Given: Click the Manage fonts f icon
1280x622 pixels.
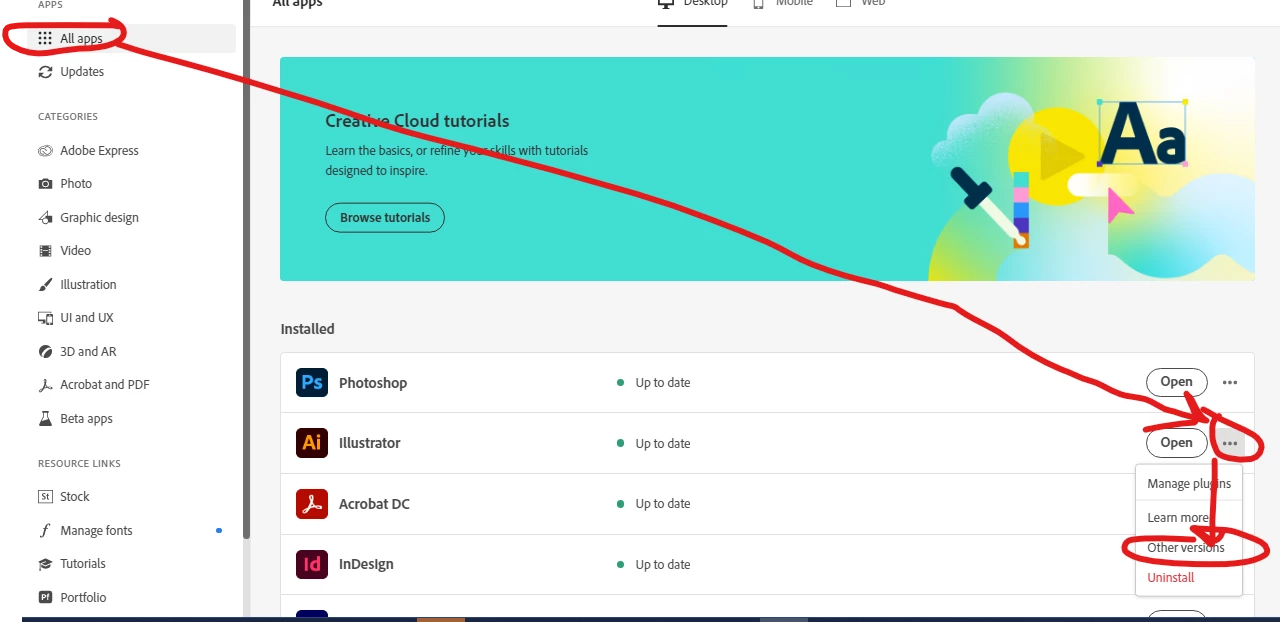Looking at the screenshot, I should [x=45, y=531].
